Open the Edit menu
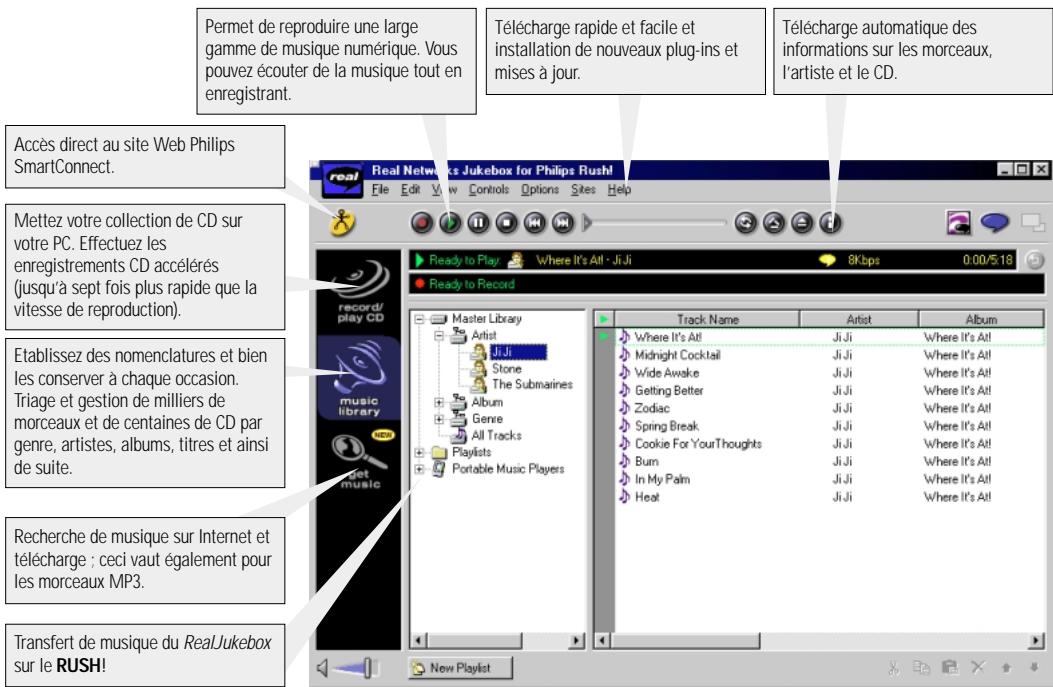 [410, 189]
